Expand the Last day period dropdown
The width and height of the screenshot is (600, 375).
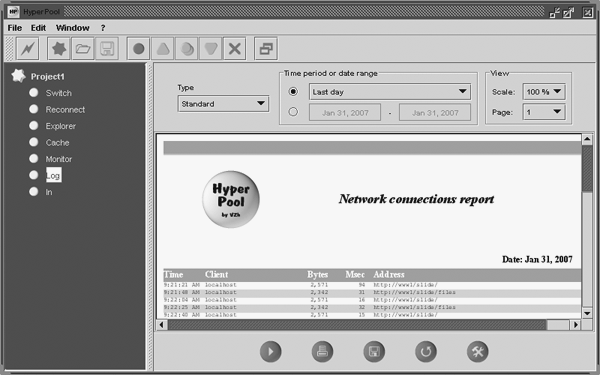[x=390, y=92]
